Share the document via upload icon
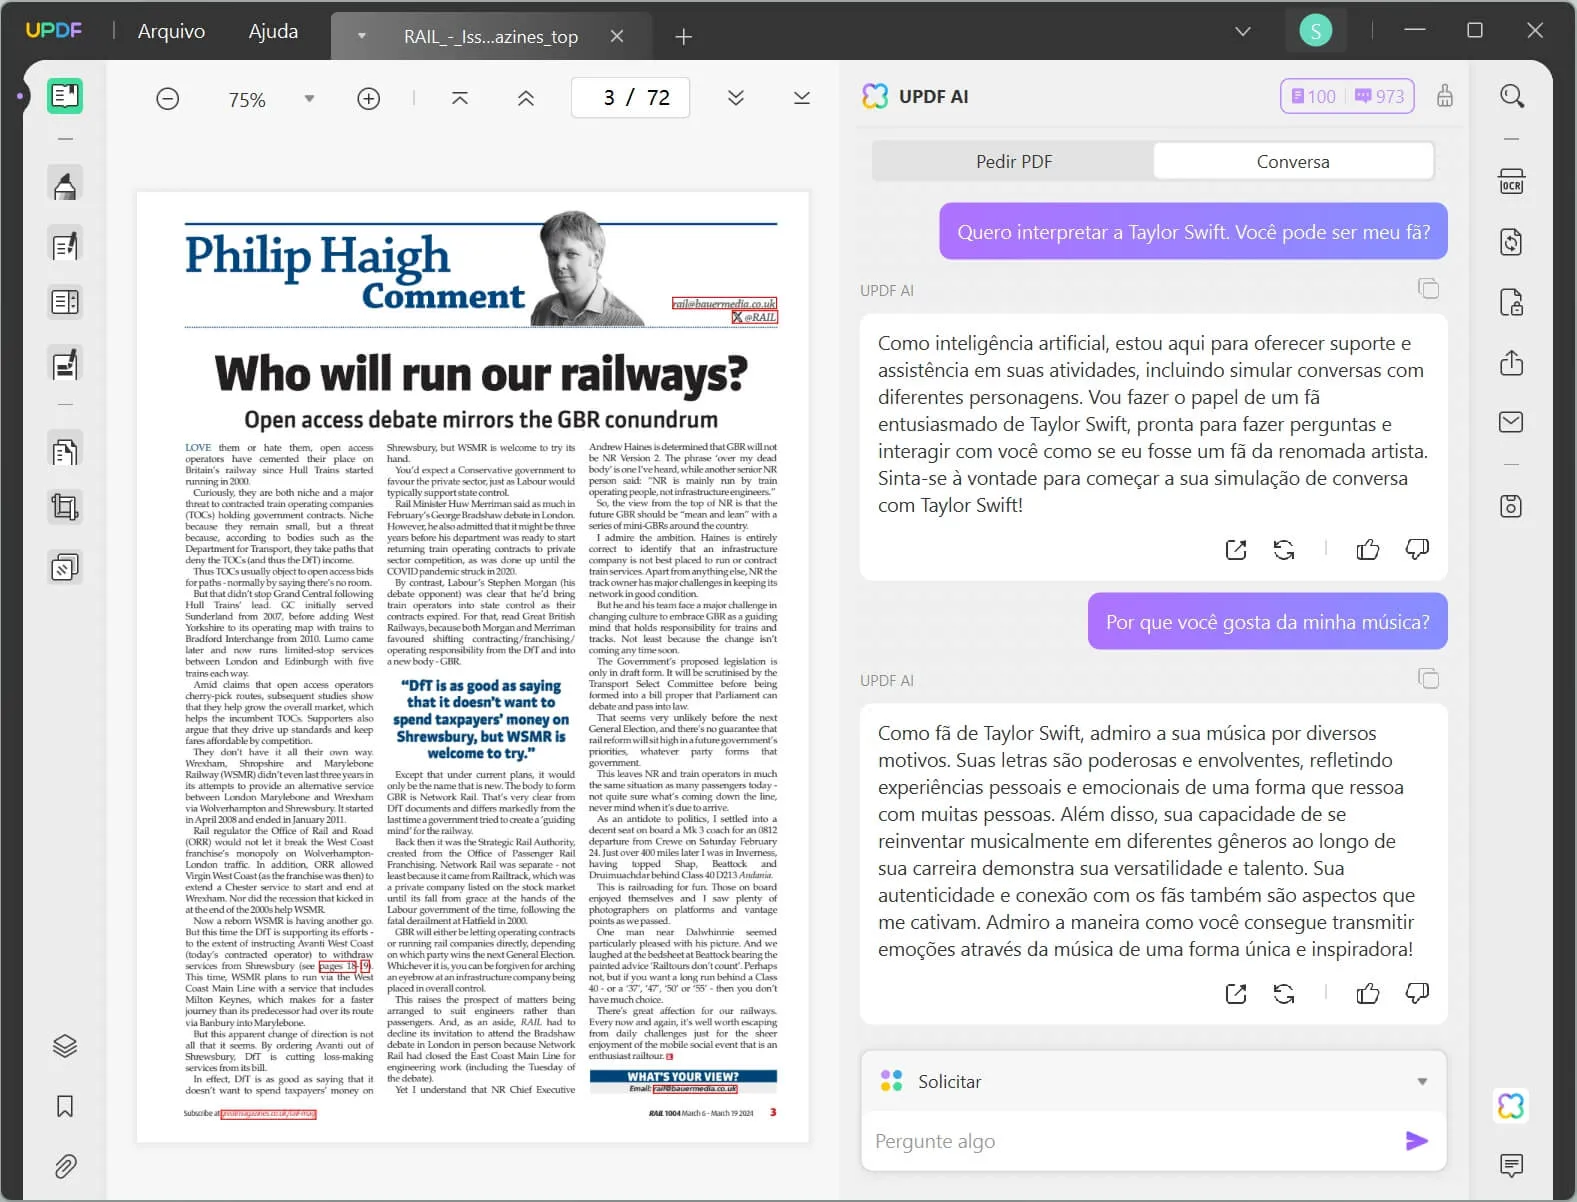1577x1202 pixels. 1512,362
